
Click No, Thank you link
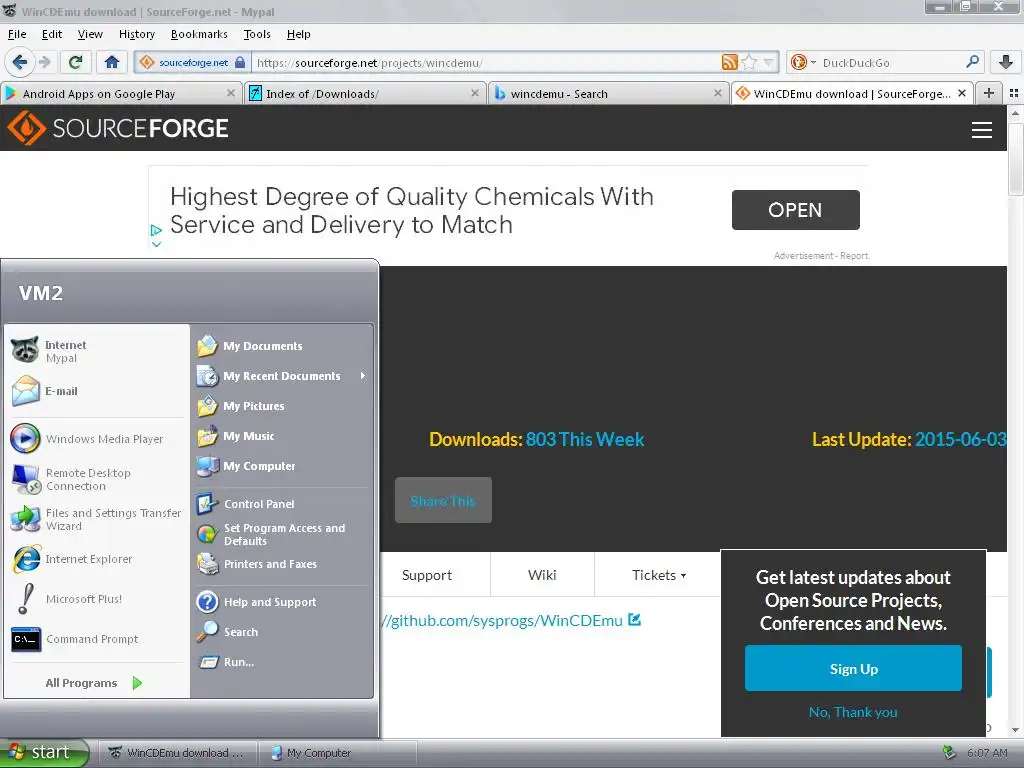point(853,712)
